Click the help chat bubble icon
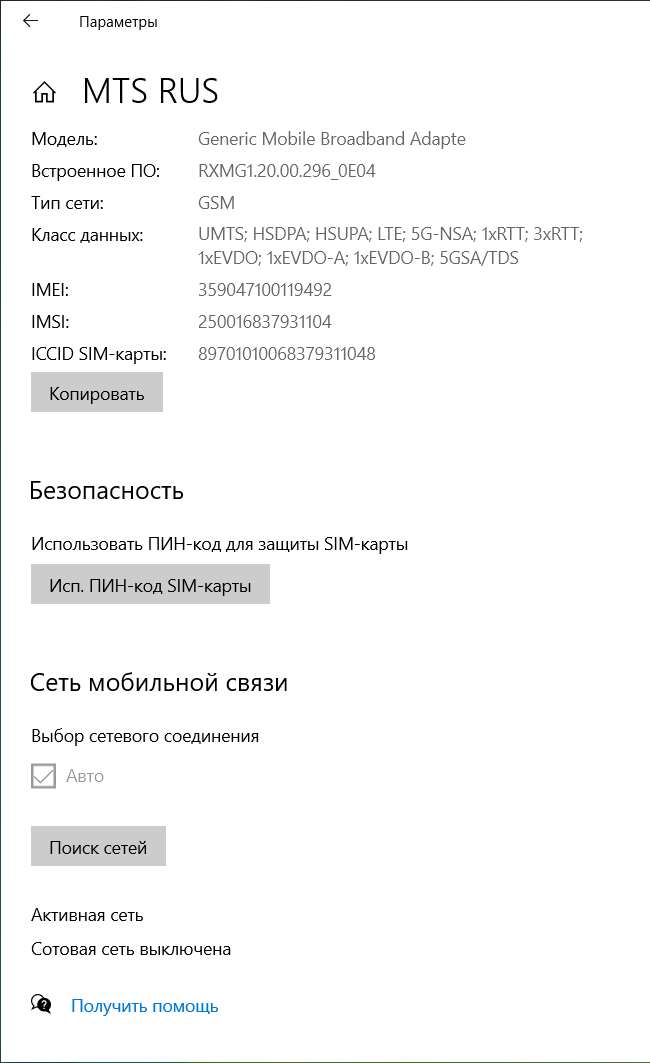This screenshot has height=1063, width=650. pyautogui.click(x=41, y=1004)
